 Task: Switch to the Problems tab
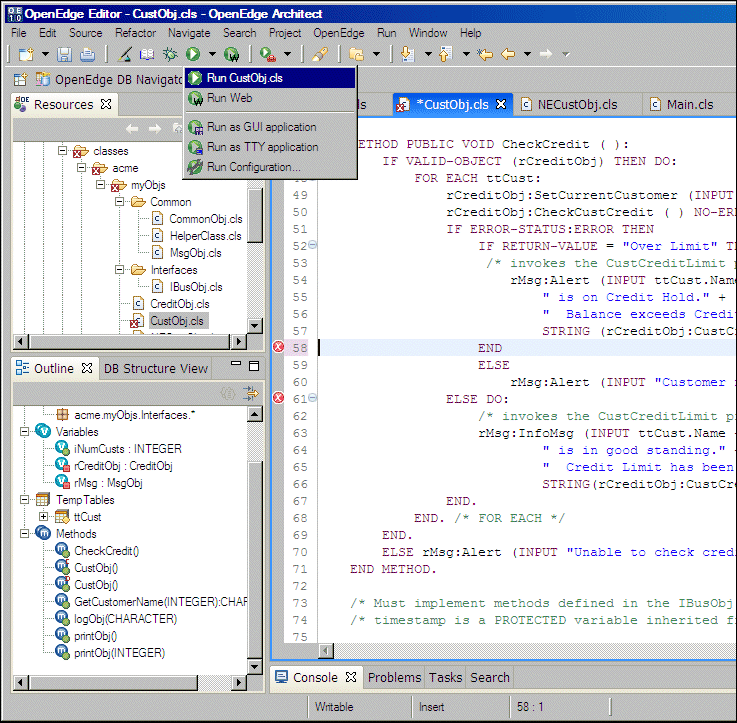click(x=394, y=677)
